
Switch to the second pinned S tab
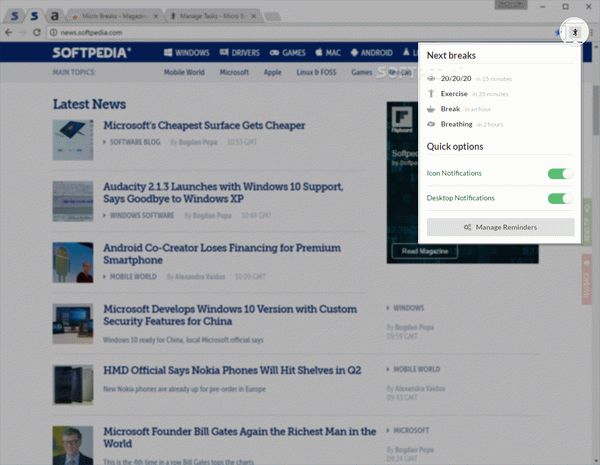tap(34, 16)
